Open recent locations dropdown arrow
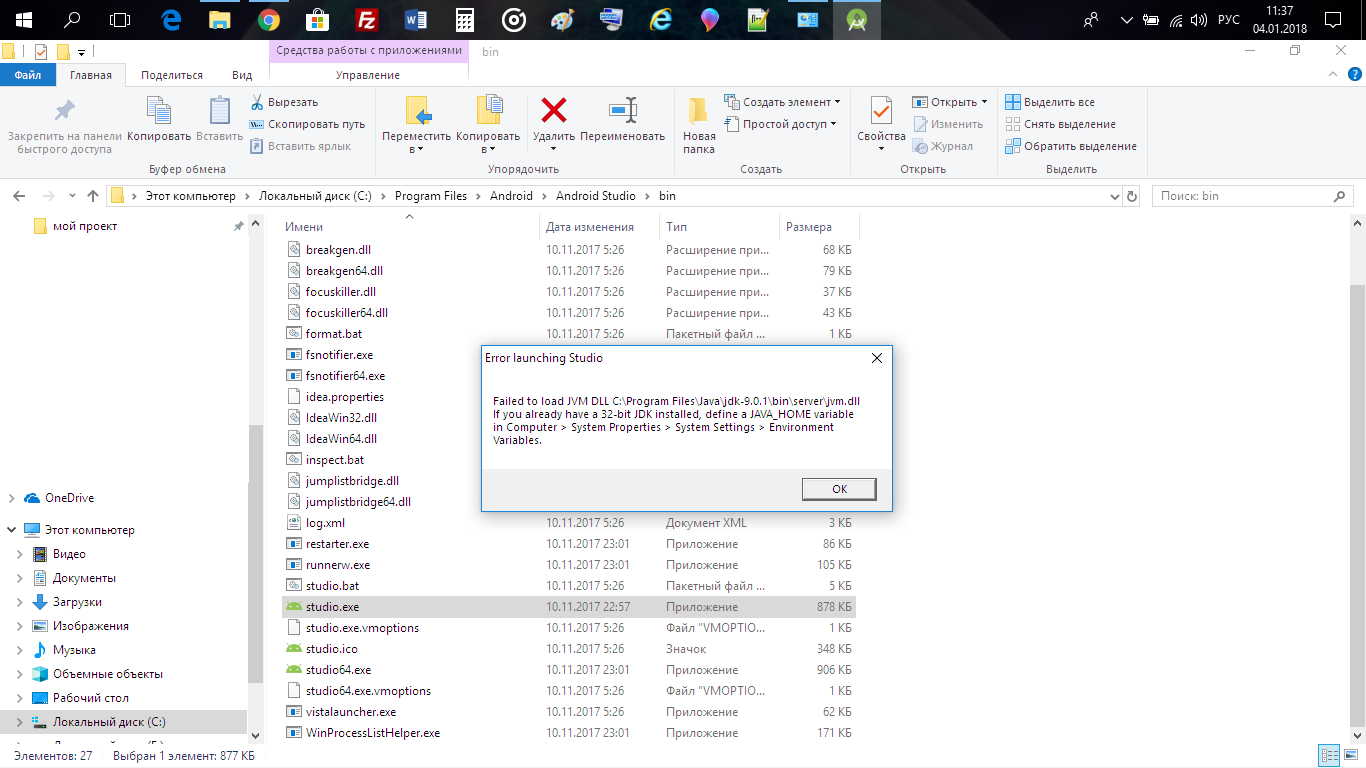 point(72,196)
